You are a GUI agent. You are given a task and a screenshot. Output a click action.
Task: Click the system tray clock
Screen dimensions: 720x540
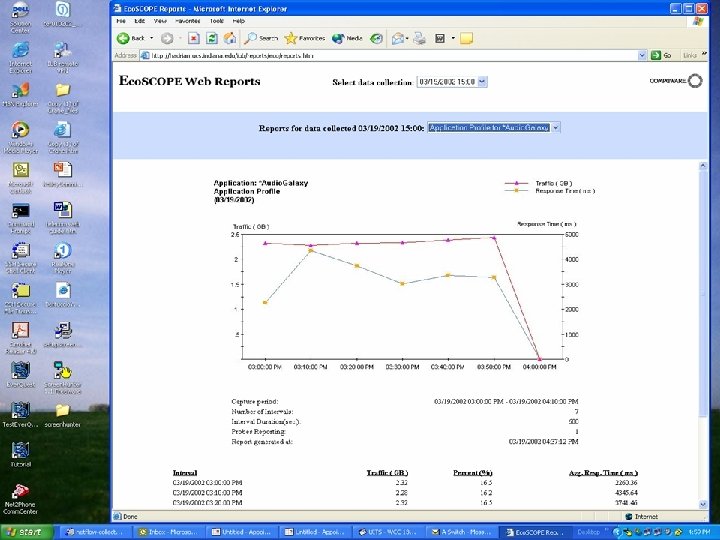(699, 532)
